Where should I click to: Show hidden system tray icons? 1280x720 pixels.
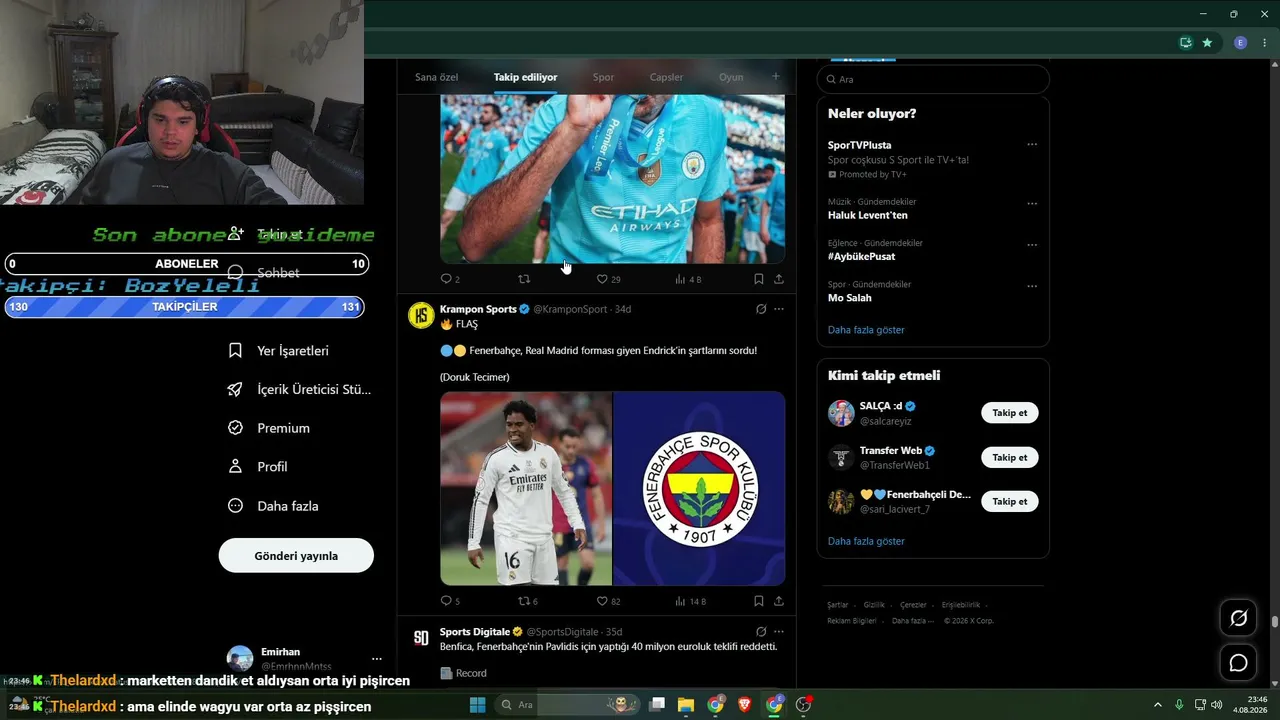pos(1158,705)
